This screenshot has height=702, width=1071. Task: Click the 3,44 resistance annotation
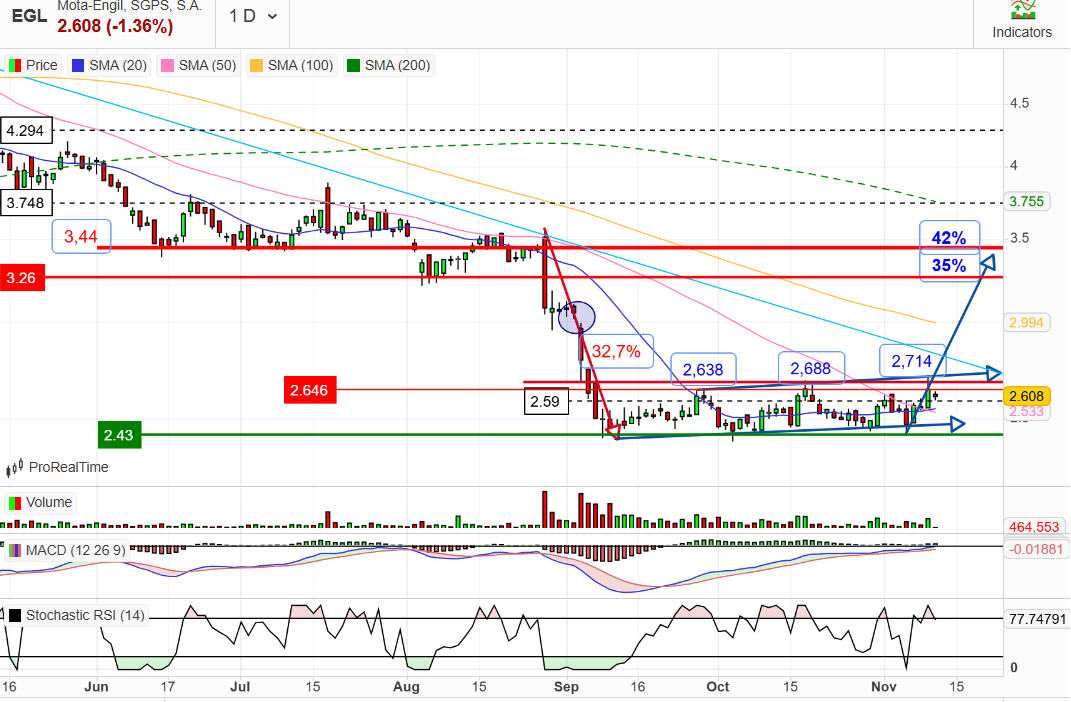81,236
